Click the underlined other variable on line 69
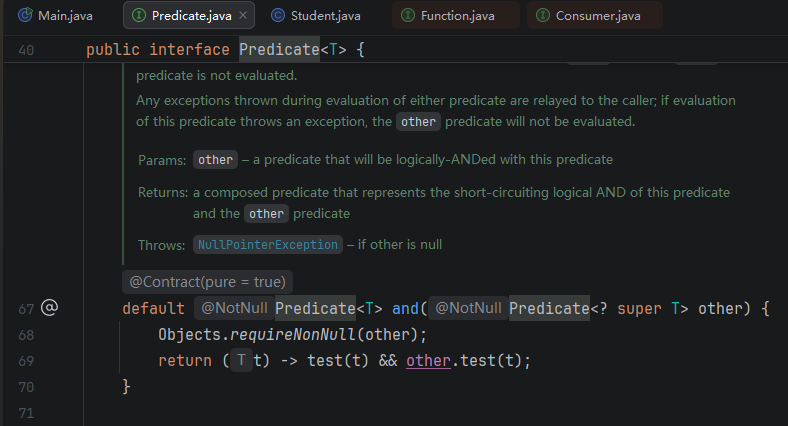This screenshot has height=426, width=788. tap(428, 361)
